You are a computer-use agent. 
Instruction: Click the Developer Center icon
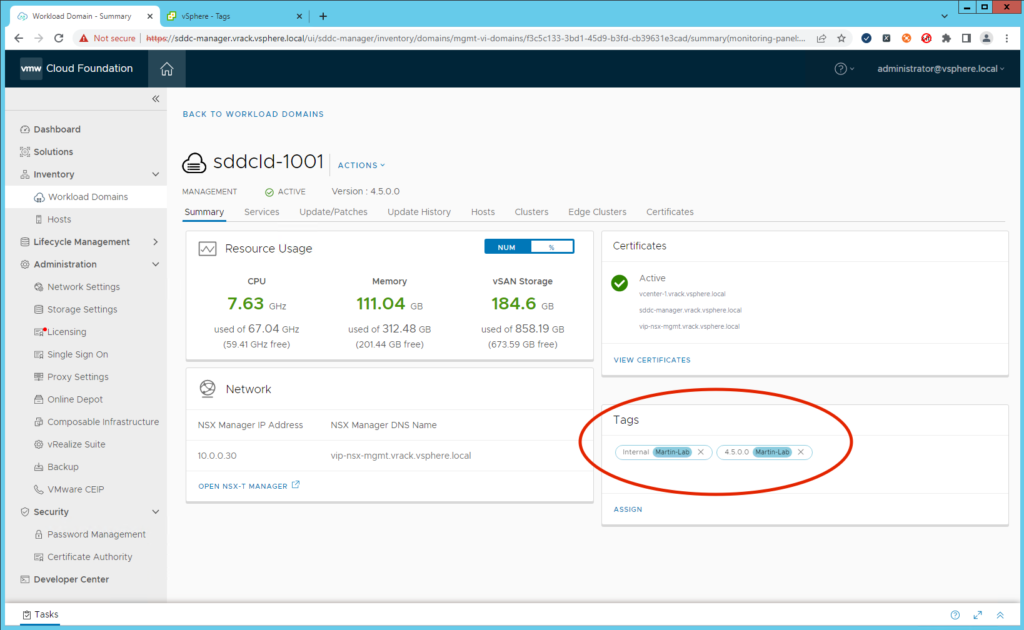tap(25, 579)
